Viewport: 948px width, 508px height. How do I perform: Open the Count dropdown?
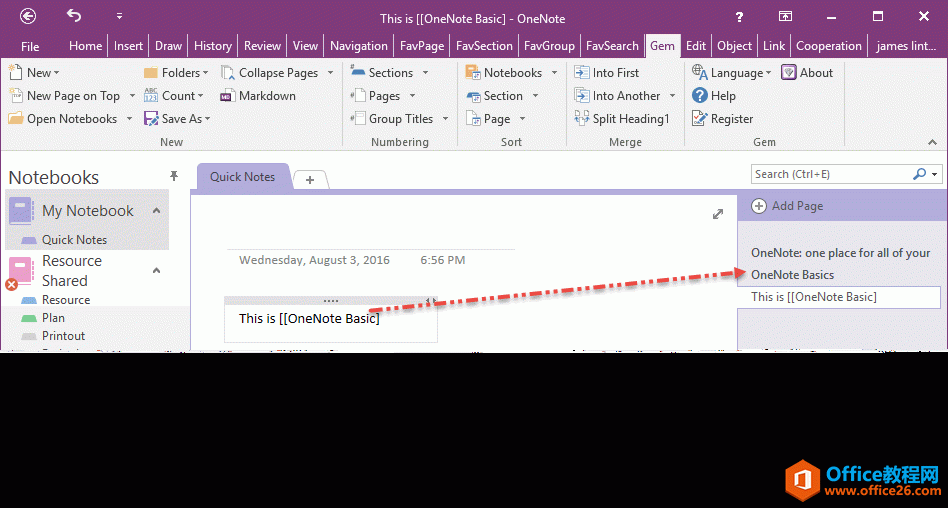(x=174, y=96)
